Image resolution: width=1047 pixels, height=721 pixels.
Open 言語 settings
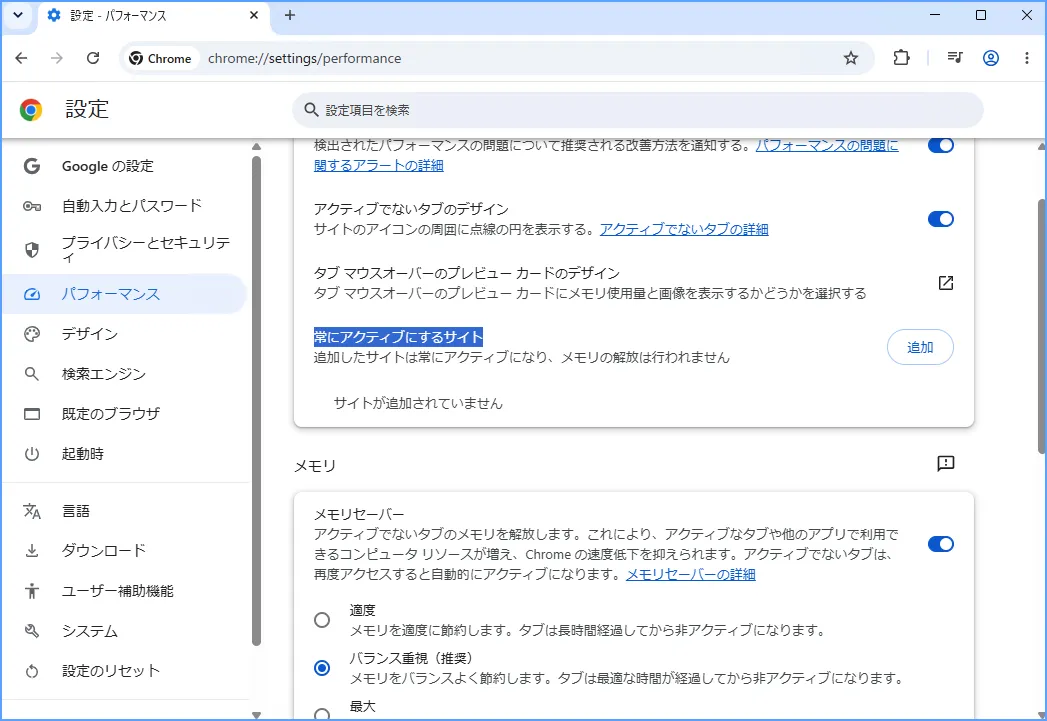[125, 511]
